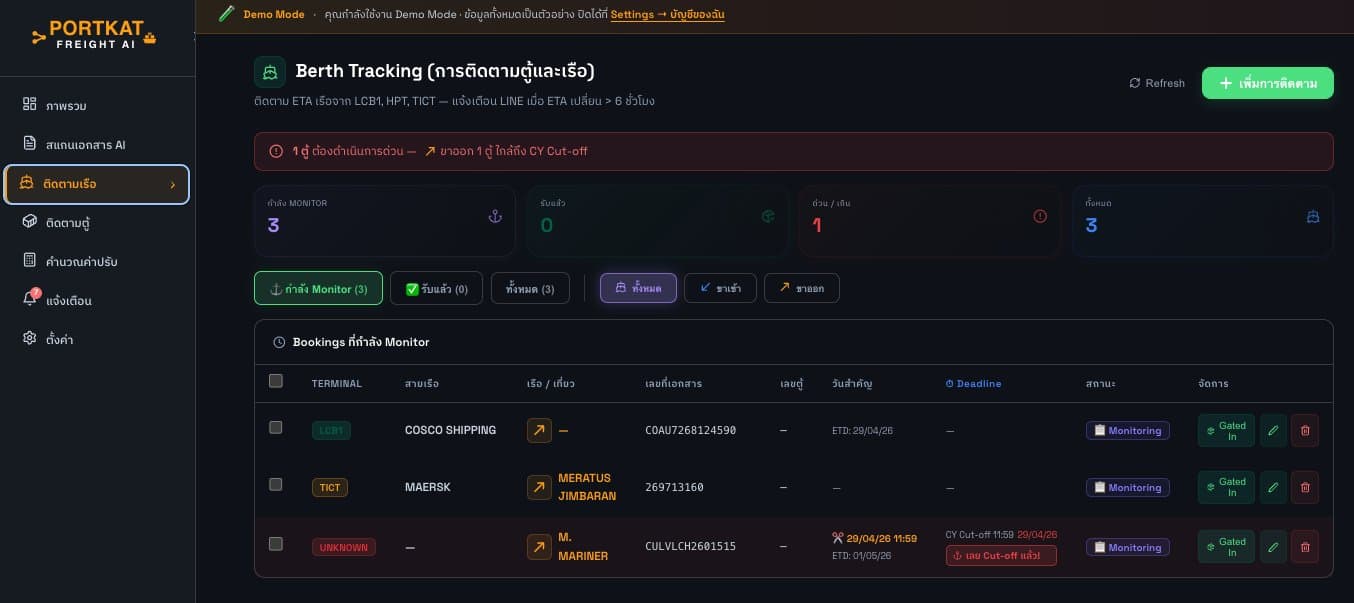Filter by ทั้งหมด direction with ship icon
1354x603 pixels.
pos(638,288)
